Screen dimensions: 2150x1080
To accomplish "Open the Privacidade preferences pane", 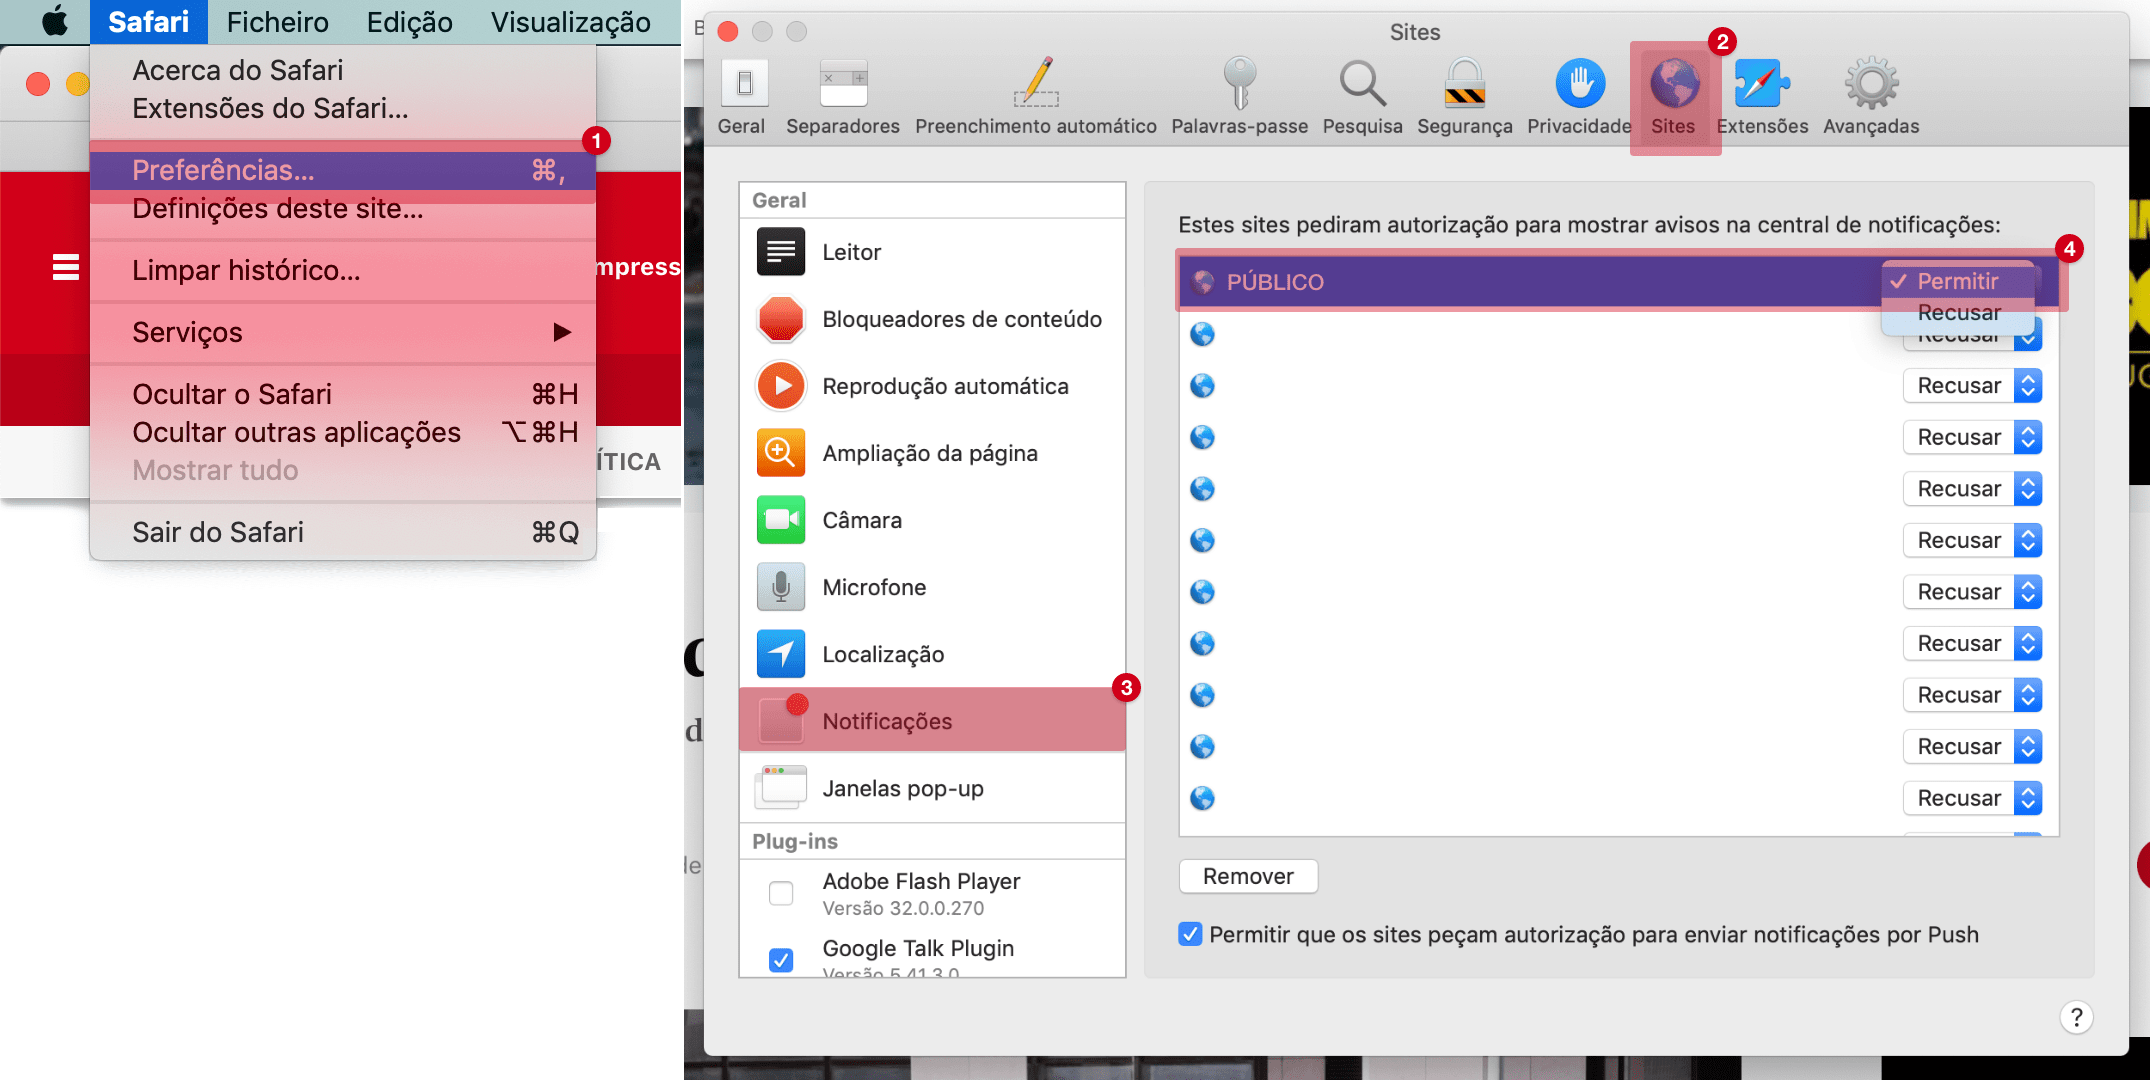I will tap(1579, 97).
